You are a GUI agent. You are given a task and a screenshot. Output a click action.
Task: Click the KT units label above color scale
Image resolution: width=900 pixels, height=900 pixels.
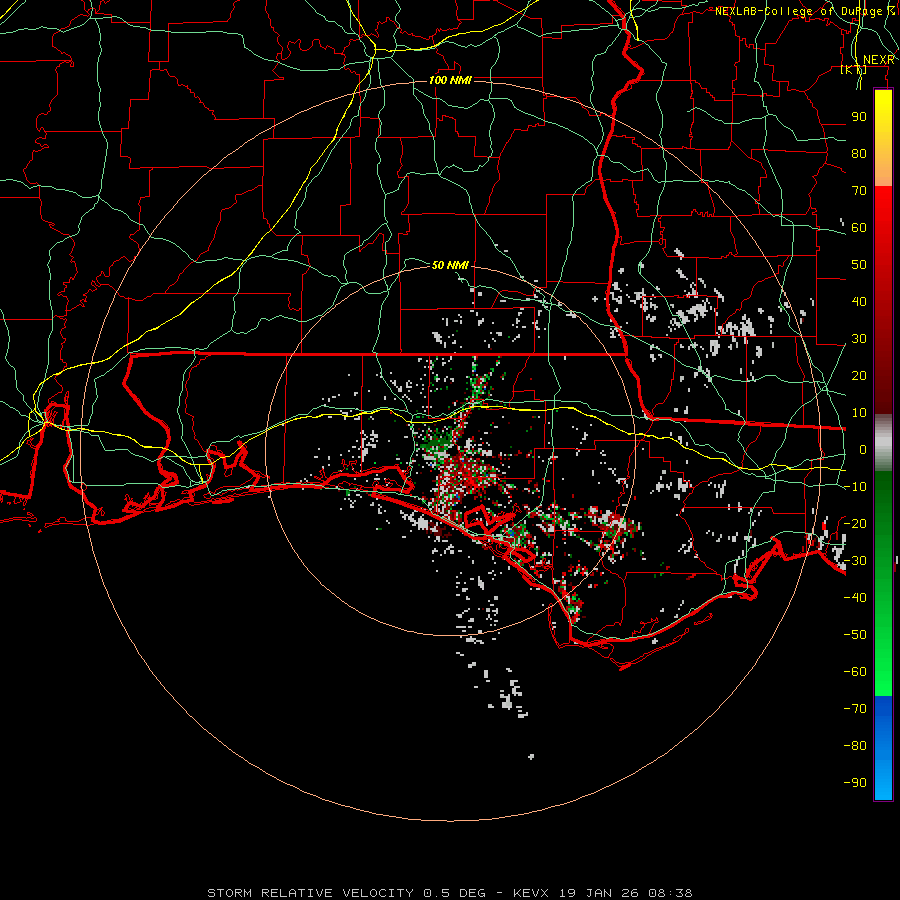(x=854, y=70)
